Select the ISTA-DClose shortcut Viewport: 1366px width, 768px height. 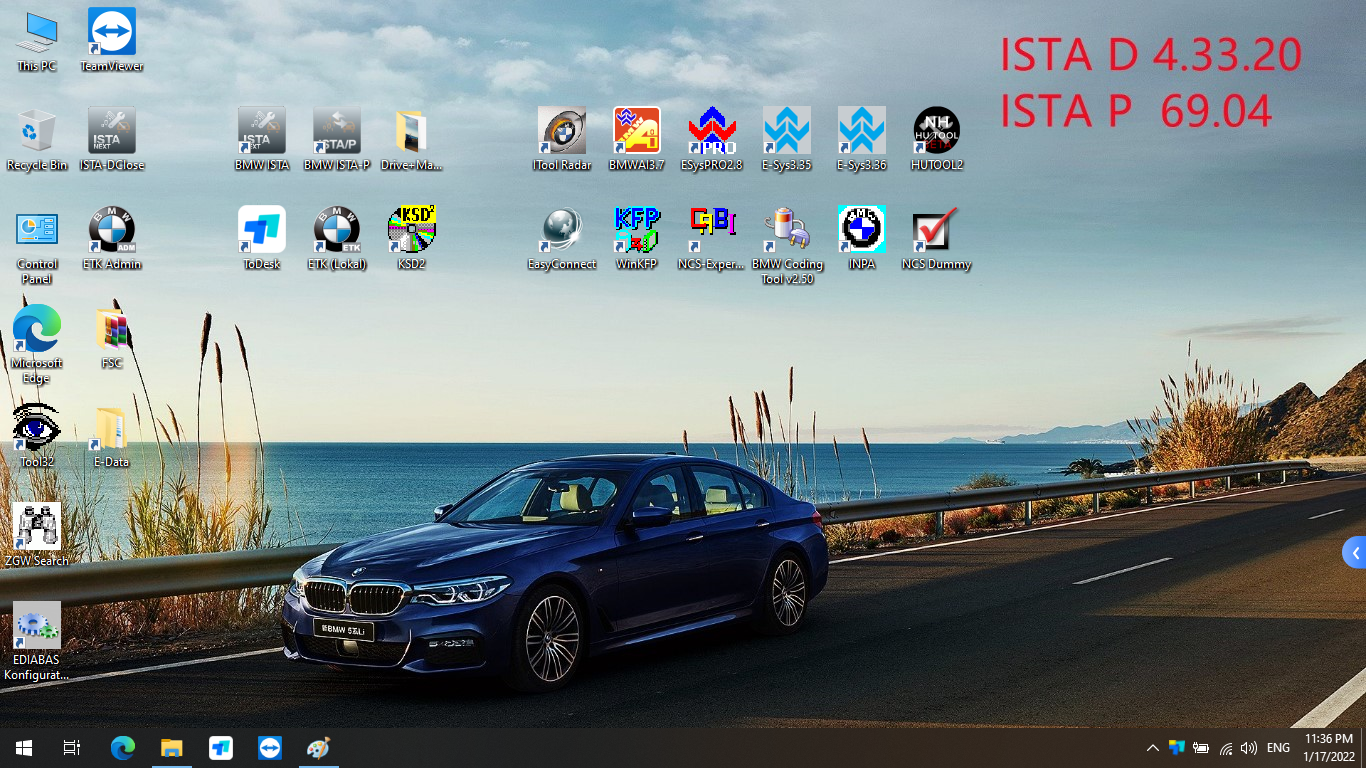[x=112, y=139]
